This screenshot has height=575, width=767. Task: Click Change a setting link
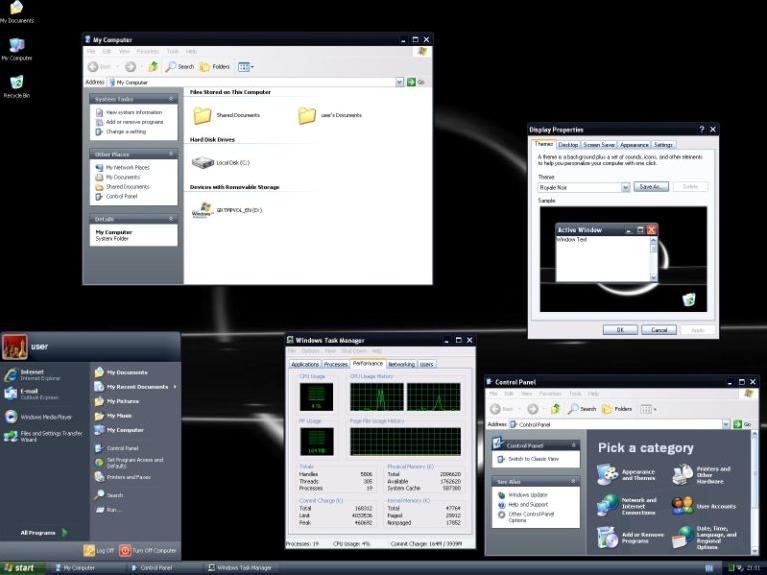(121, 132)
